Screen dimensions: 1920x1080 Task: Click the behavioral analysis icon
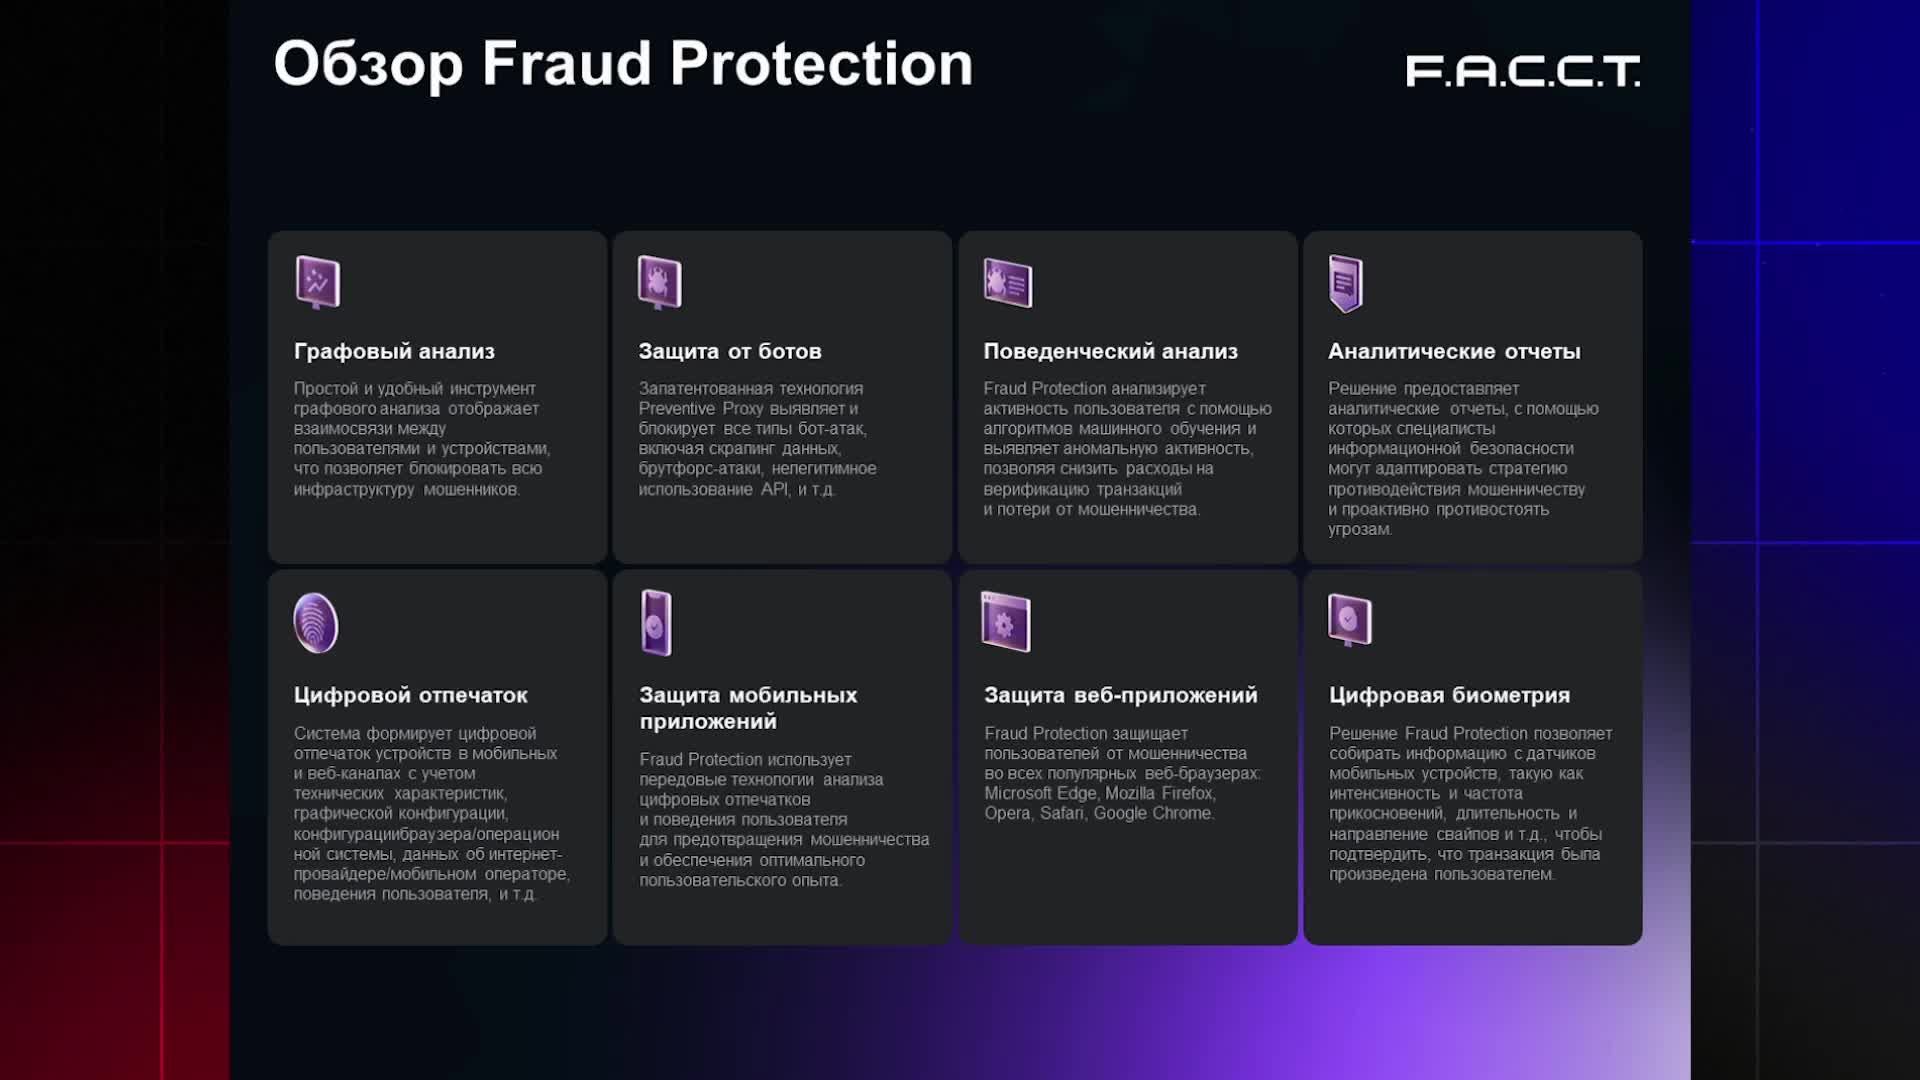click(x=1007, y=283)
